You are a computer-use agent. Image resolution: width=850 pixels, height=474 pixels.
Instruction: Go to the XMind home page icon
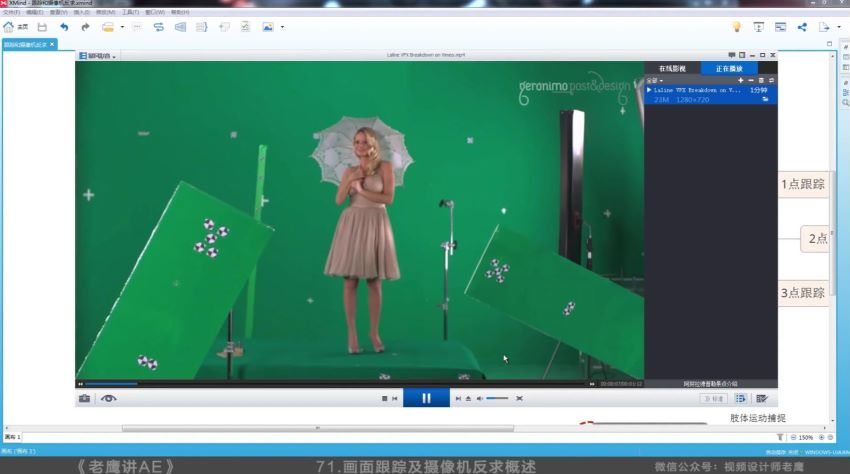tap(9, 27)
